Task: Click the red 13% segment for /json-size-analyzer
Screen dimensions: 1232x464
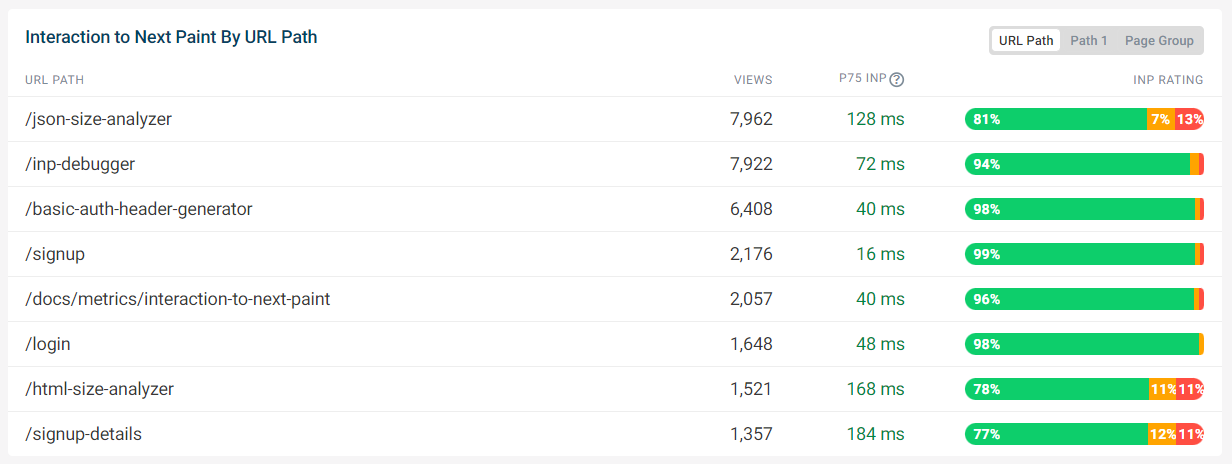Action: [x=1189, y=119]
